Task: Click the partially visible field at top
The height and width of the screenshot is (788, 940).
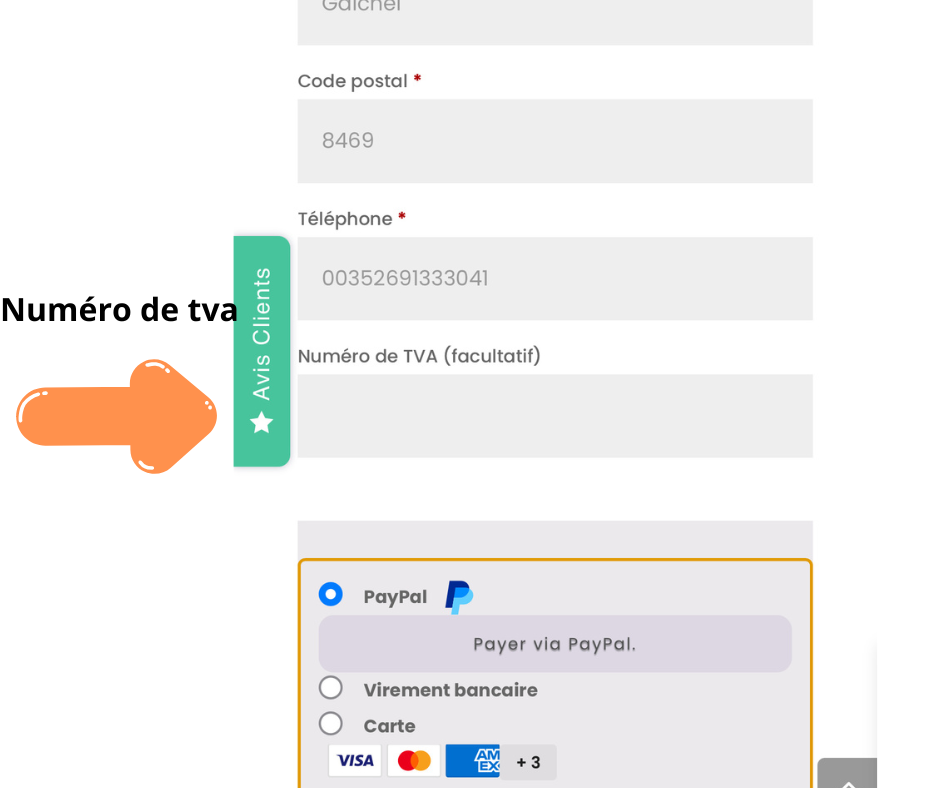Action: click(555, 20)
